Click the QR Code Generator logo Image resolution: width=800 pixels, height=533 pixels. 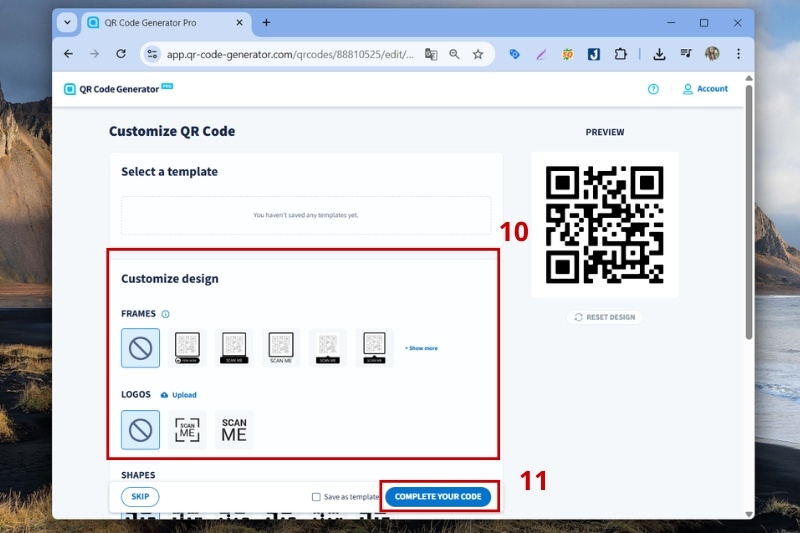pyautogui.click(x=118, y=89)
